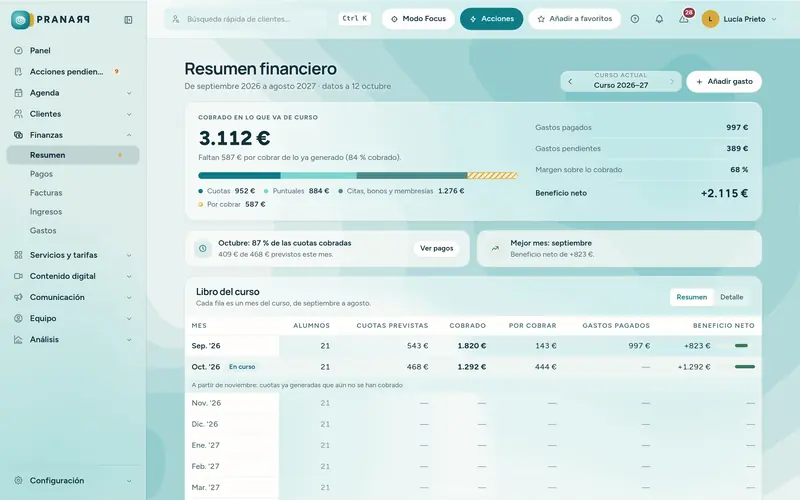Click the Clientes people icon

[x=18, y=114]
